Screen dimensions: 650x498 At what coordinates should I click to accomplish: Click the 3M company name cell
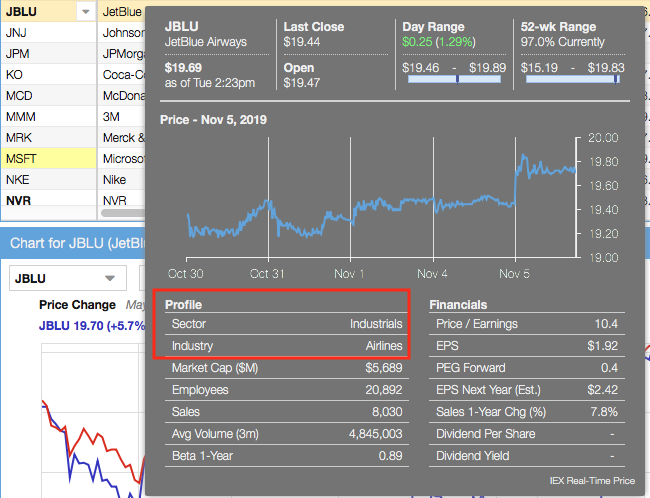(121, 117)
